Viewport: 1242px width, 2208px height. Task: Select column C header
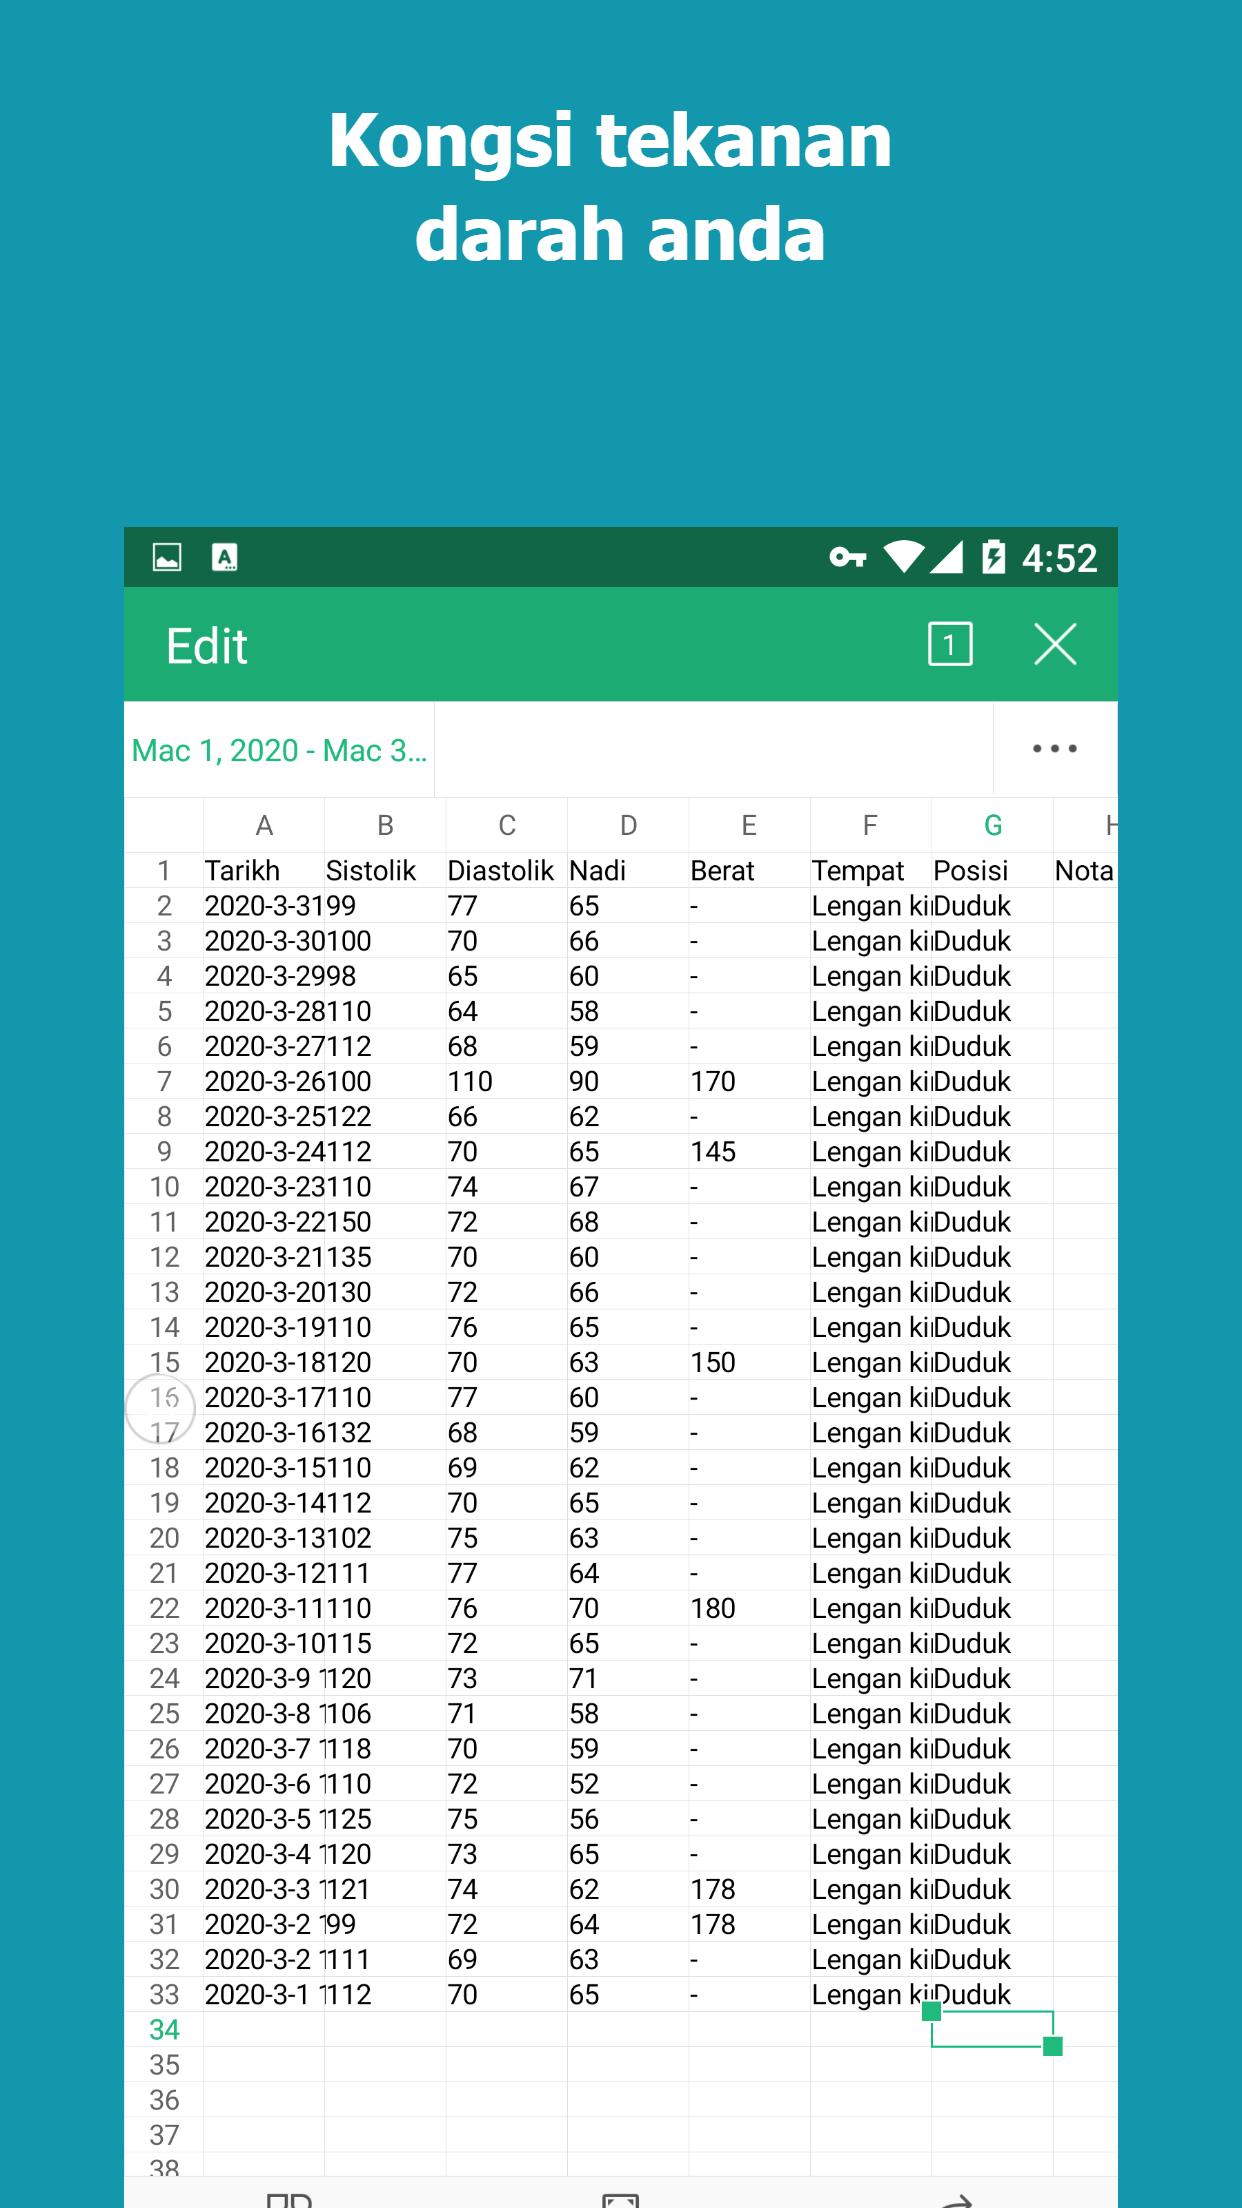507,825
